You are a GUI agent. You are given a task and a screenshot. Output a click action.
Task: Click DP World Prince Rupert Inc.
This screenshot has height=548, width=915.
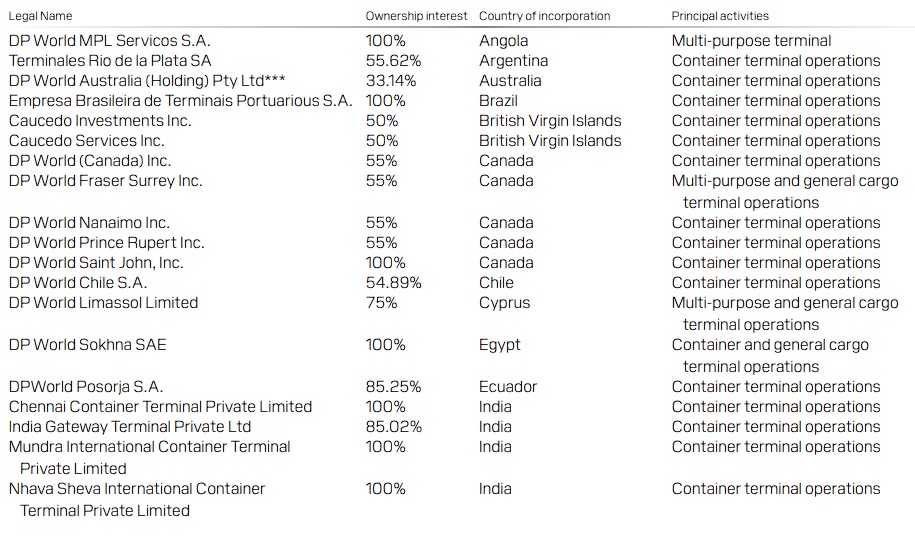(106, 243)
